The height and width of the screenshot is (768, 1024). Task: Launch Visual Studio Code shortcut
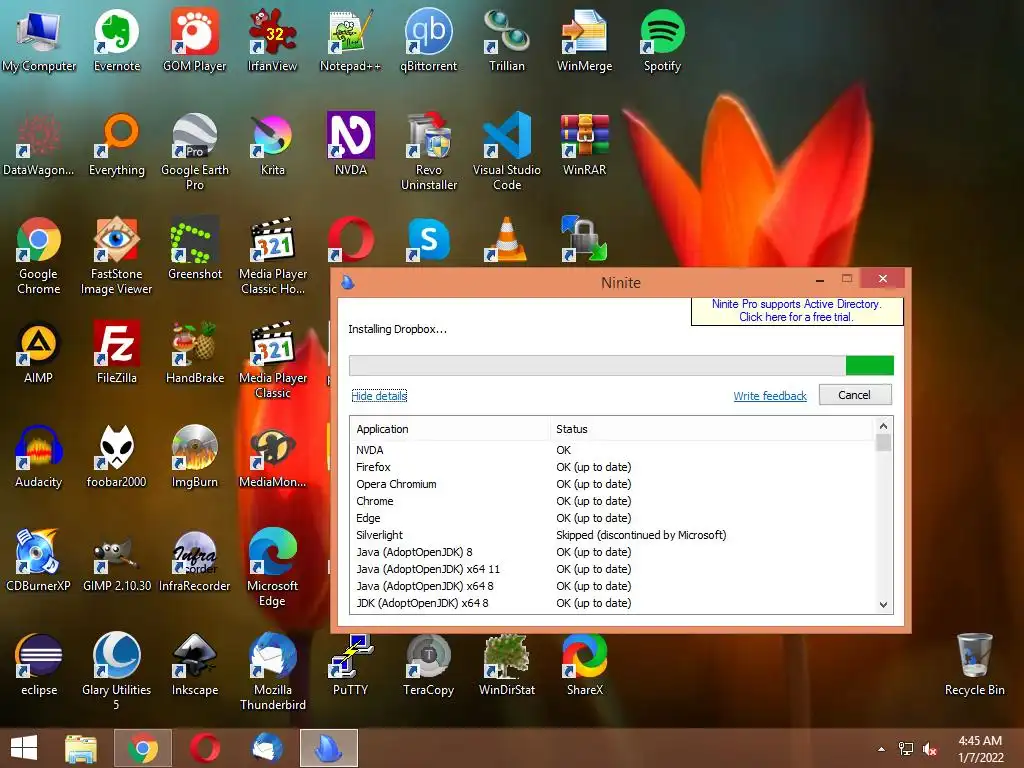[x=507, y=152]
